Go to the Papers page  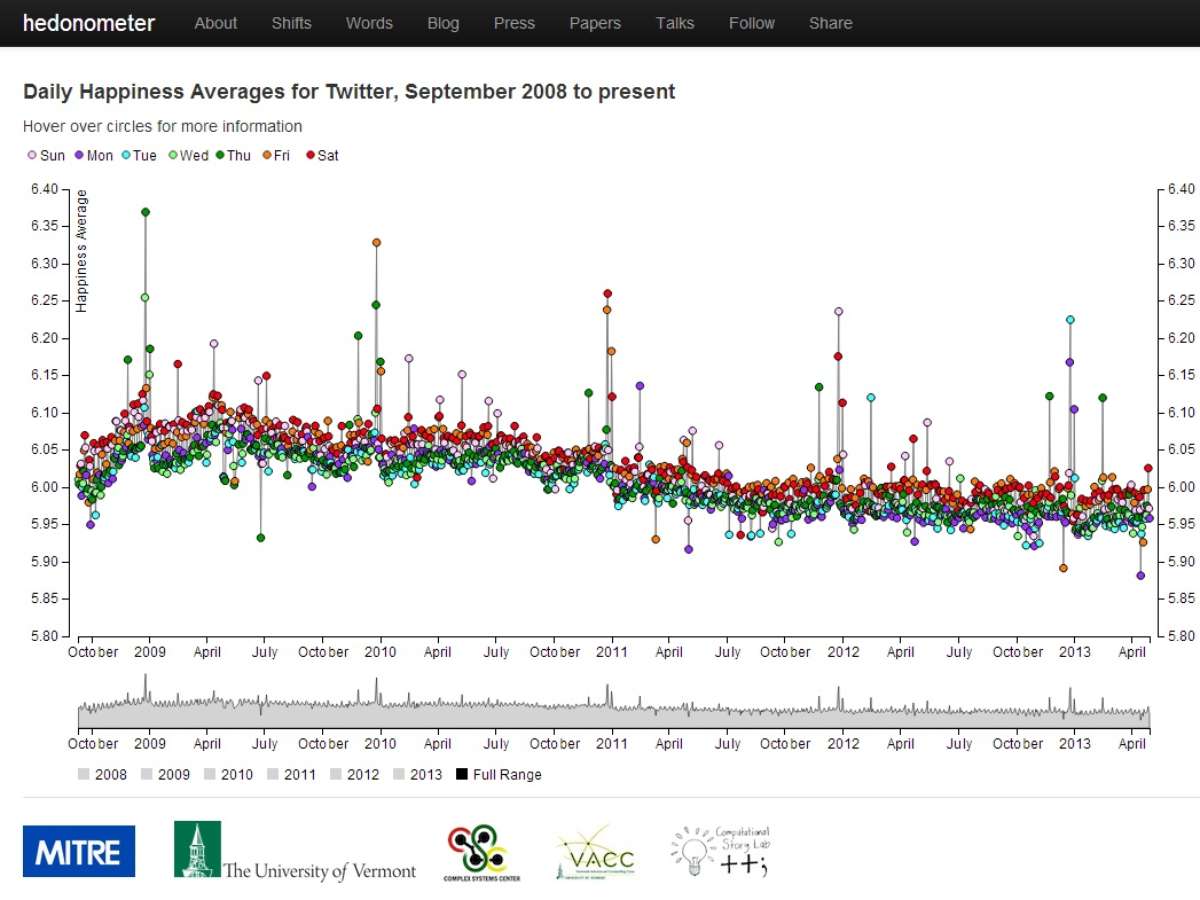coord(595,23)
